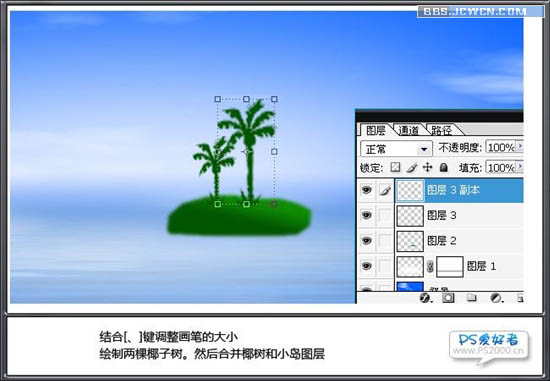The width and height of the screenshot is (550, 381).
Task: Create new group folder icon
Action: coord(472,298)
